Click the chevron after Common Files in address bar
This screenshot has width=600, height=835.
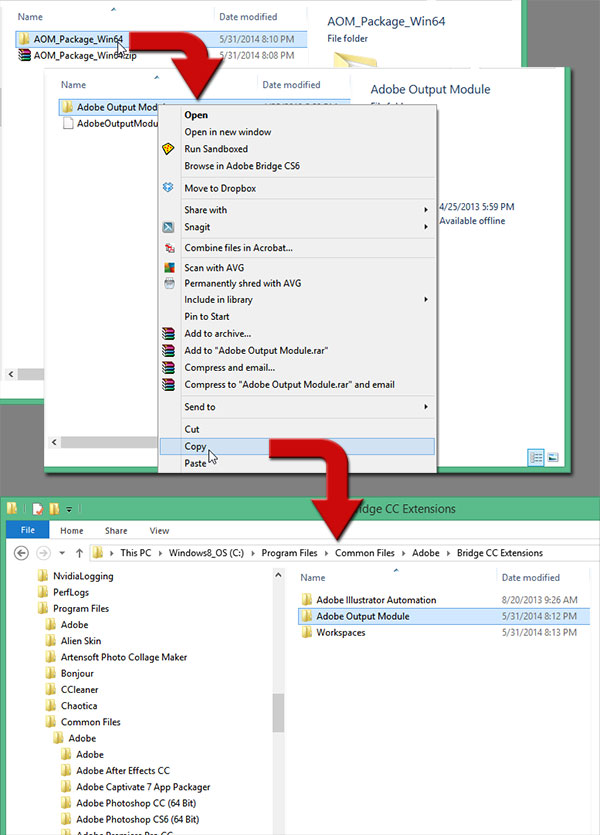(x=404, y=553)
